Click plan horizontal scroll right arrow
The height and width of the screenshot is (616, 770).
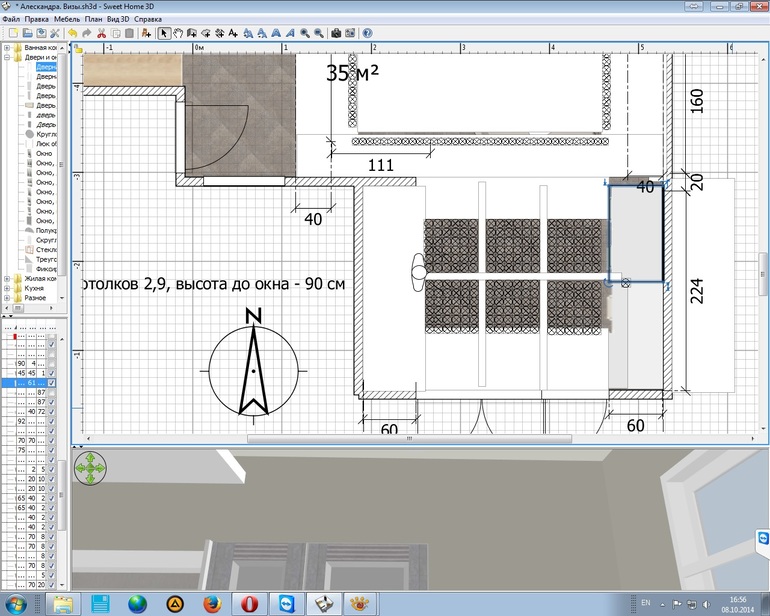[753, 439]
